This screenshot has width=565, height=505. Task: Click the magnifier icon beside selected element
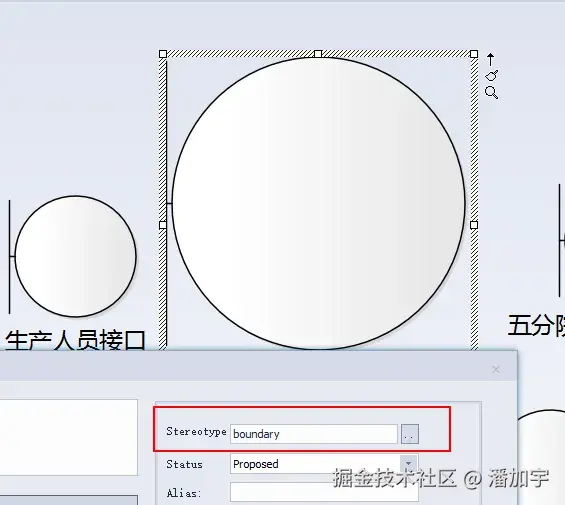pos(491,93)
